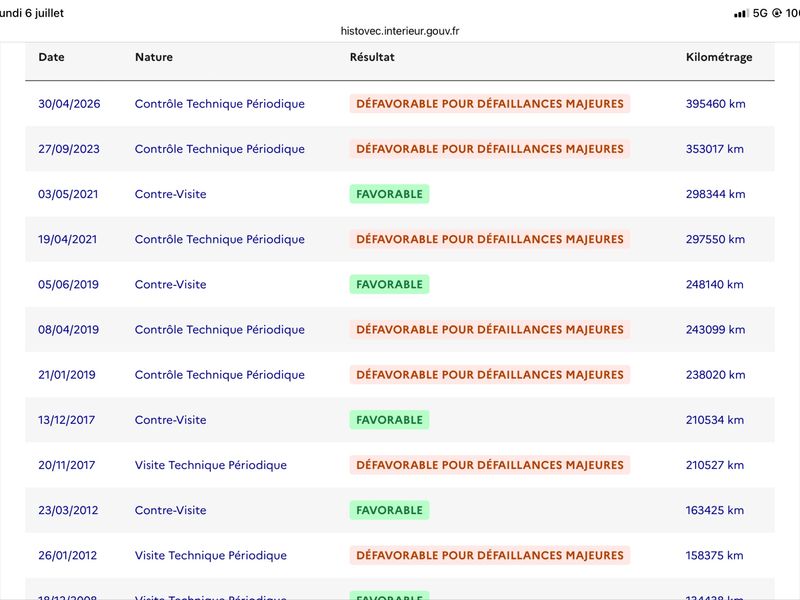Tap the histovec.interieur.gouv.fr address bar

400,31
